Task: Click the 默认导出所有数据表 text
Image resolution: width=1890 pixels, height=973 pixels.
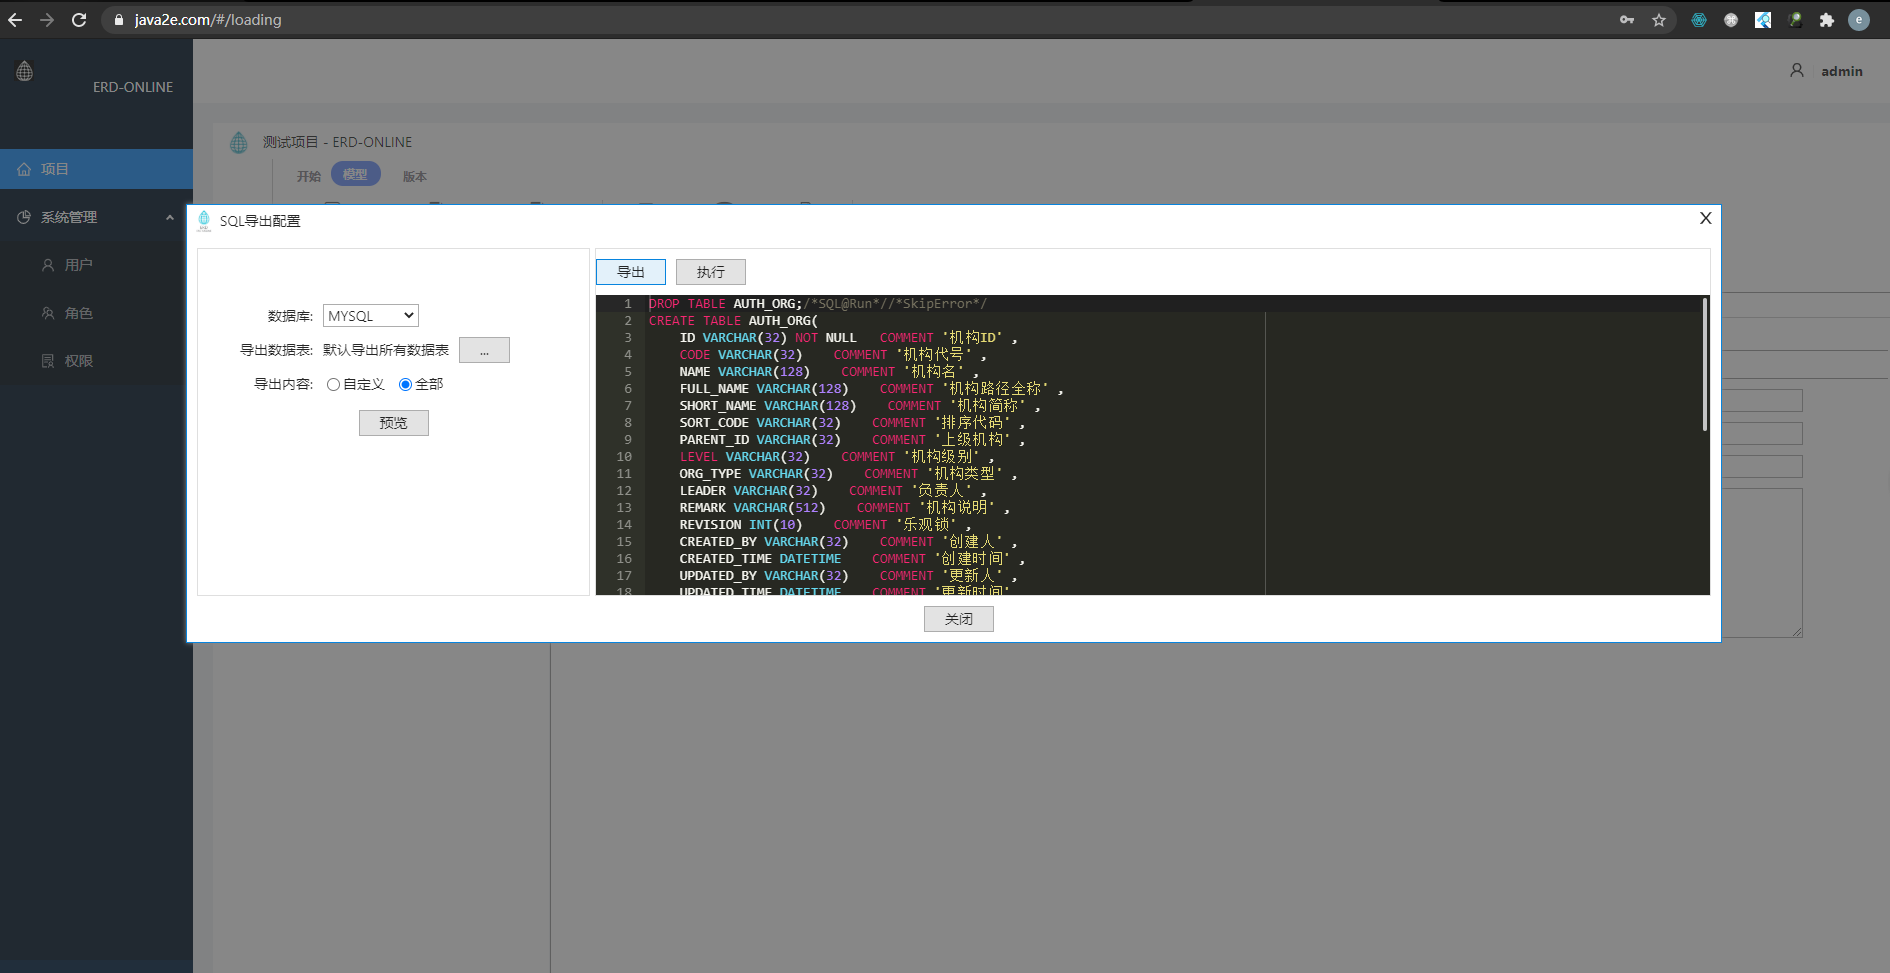Action: [x=386, y=350]
